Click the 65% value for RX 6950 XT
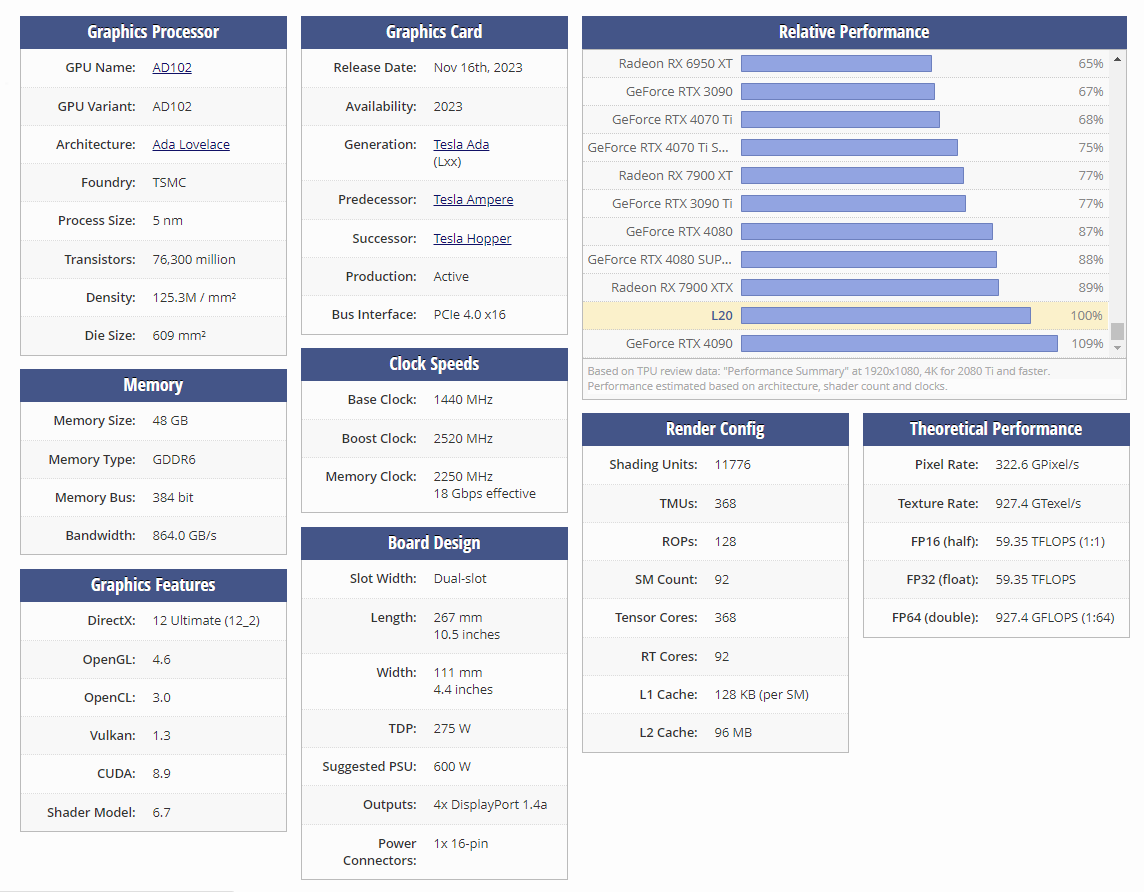 click(x=1091, y=63)
